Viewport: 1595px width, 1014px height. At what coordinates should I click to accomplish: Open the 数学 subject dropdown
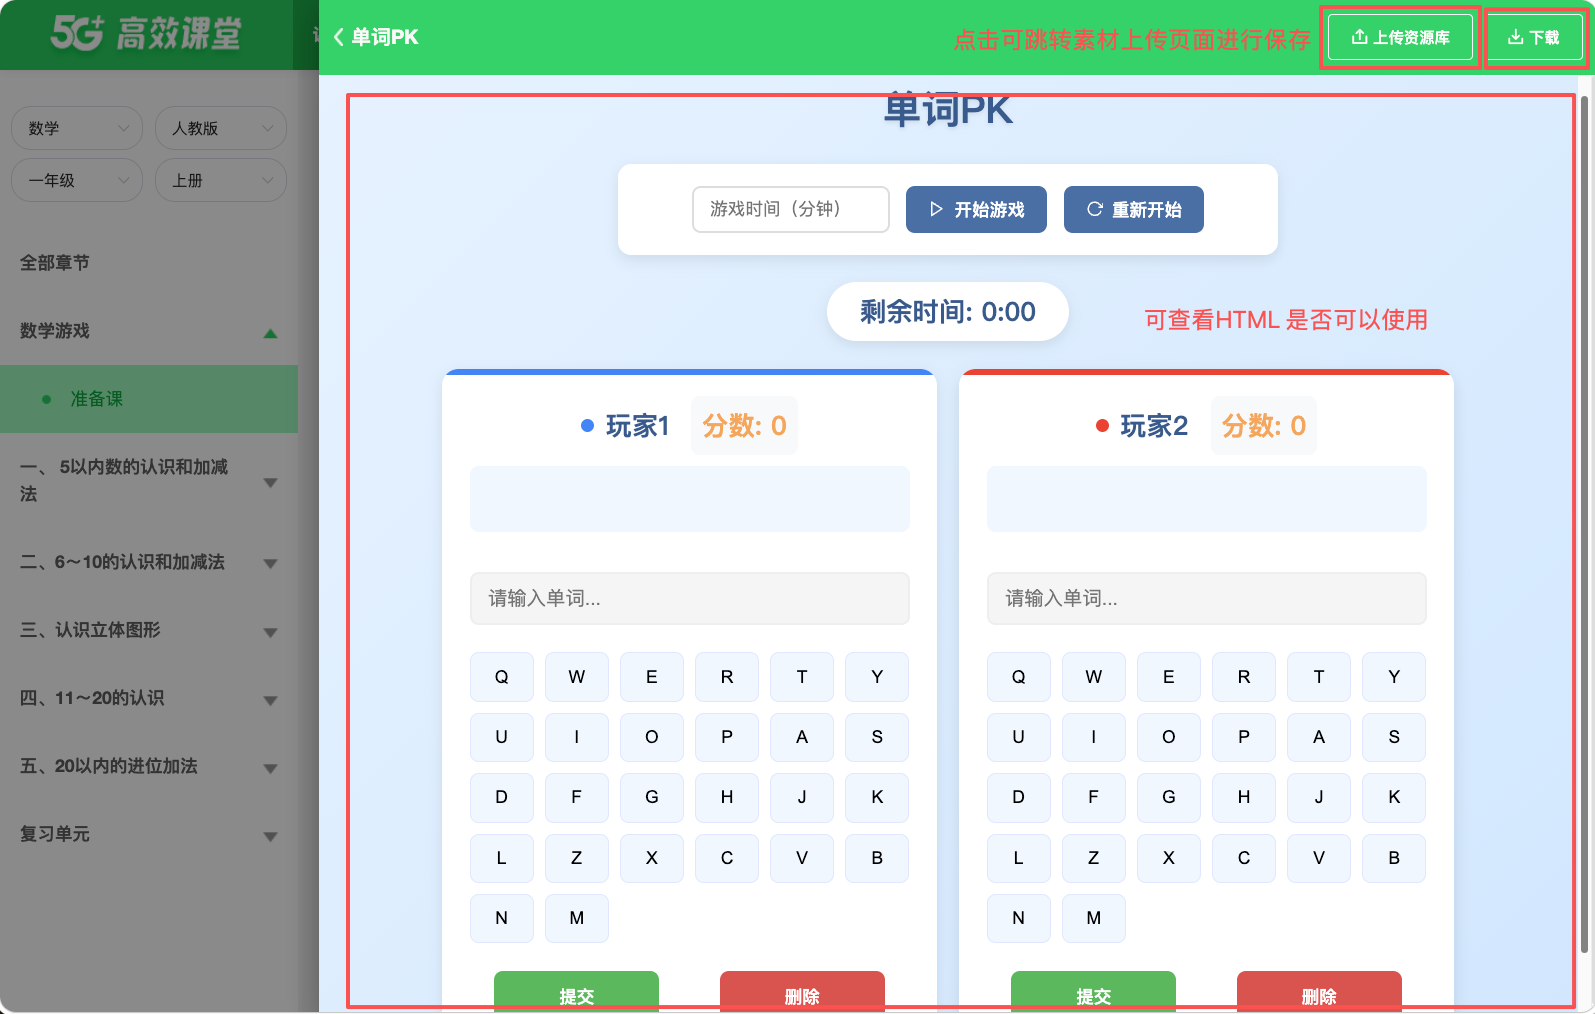(x=77, y=128)
